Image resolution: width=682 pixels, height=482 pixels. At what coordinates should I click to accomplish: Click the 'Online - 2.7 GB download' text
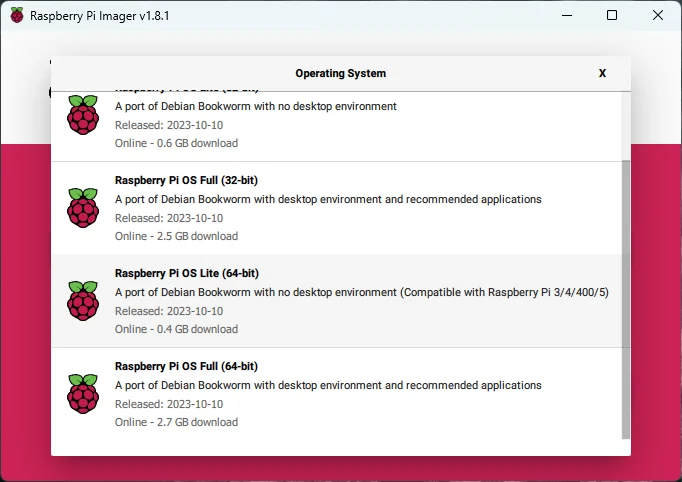click(176, 422)
